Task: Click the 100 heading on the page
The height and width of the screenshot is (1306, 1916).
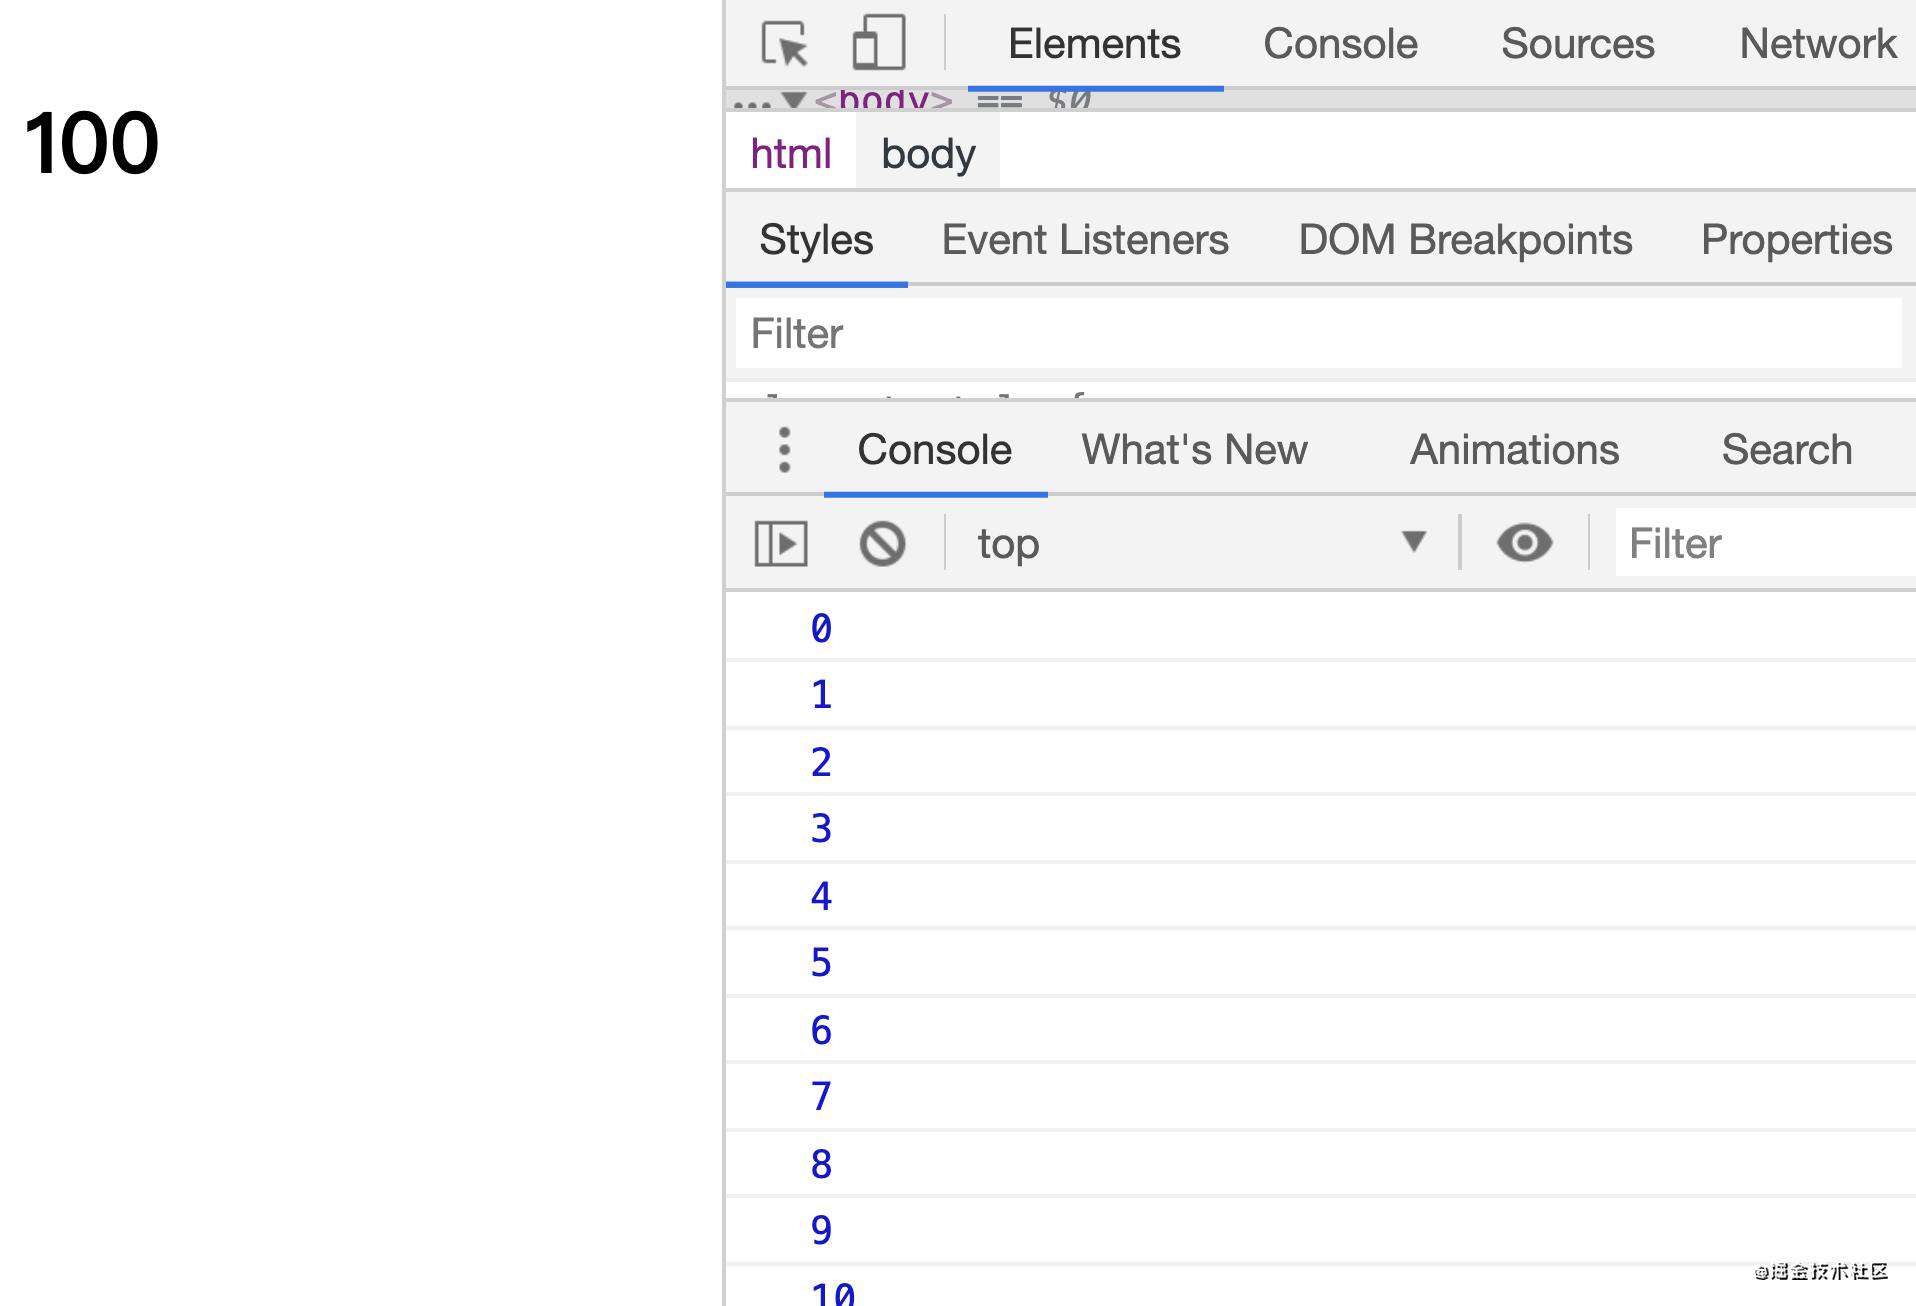Action: pos(91,143)
